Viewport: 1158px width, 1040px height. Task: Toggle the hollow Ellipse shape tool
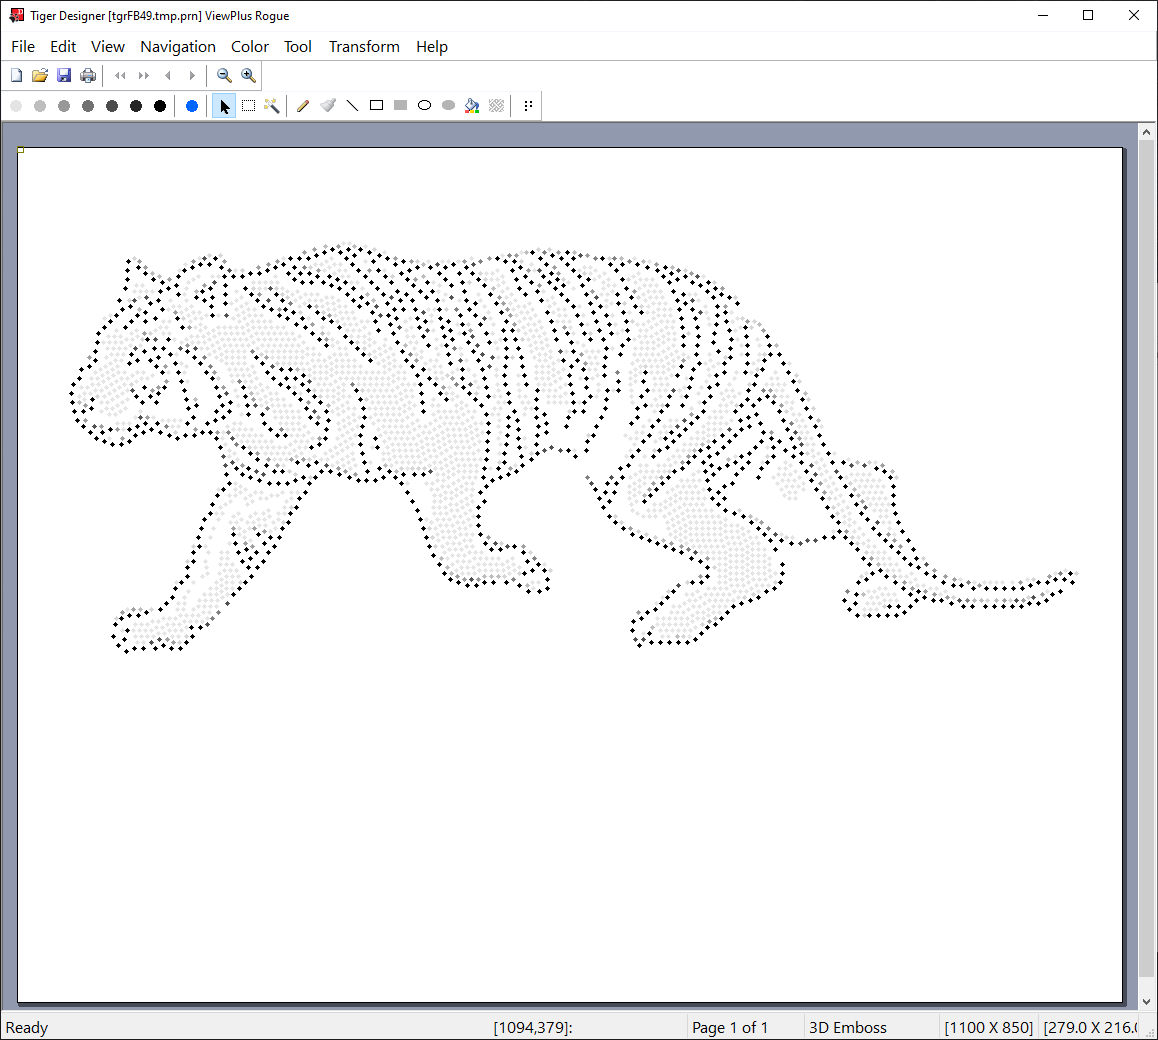pyautogui.click(x=424, y=106)
